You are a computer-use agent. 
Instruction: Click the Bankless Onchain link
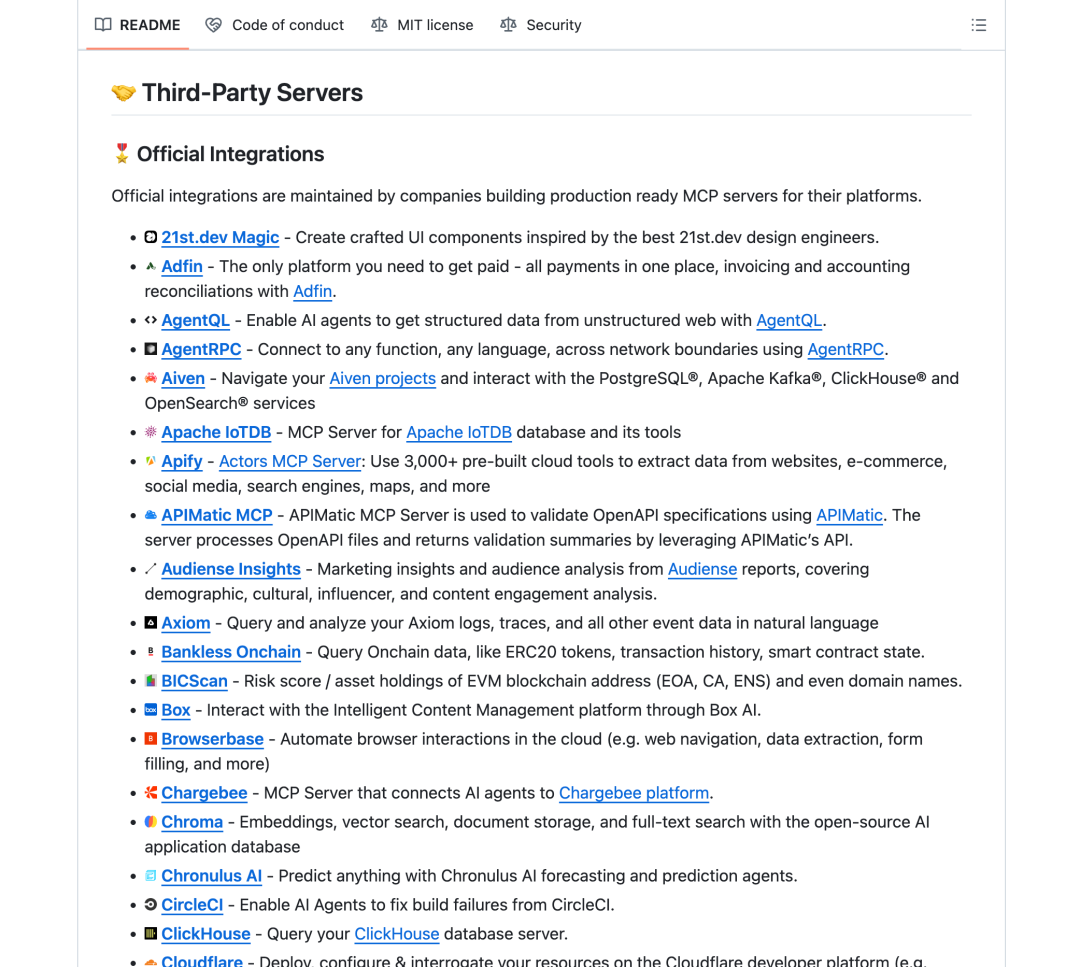tap(231, 652)
